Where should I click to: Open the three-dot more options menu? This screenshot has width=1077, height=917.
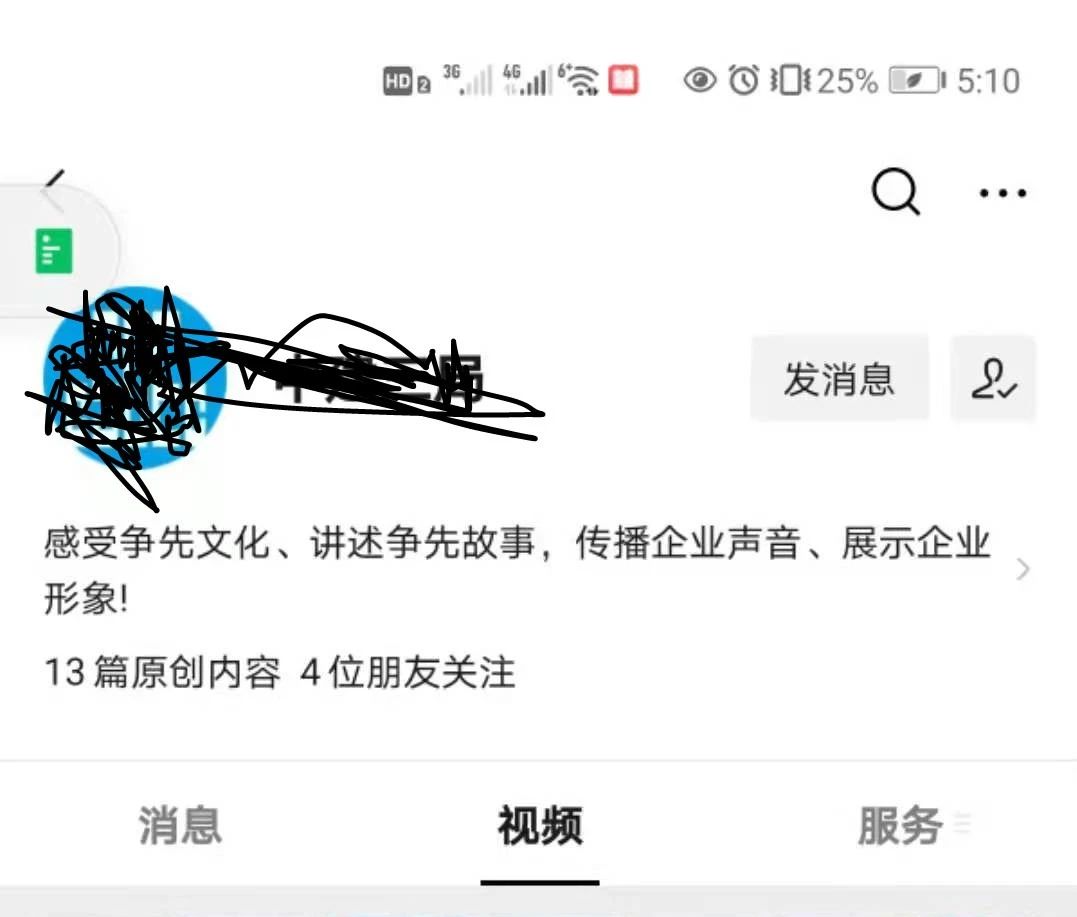(1003, 193)
